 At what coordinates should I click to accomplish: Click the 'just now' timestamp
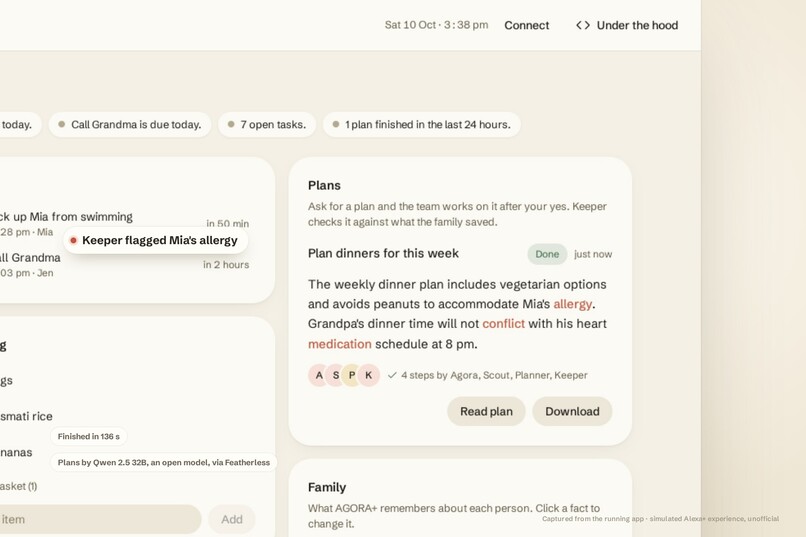point(593,254)
